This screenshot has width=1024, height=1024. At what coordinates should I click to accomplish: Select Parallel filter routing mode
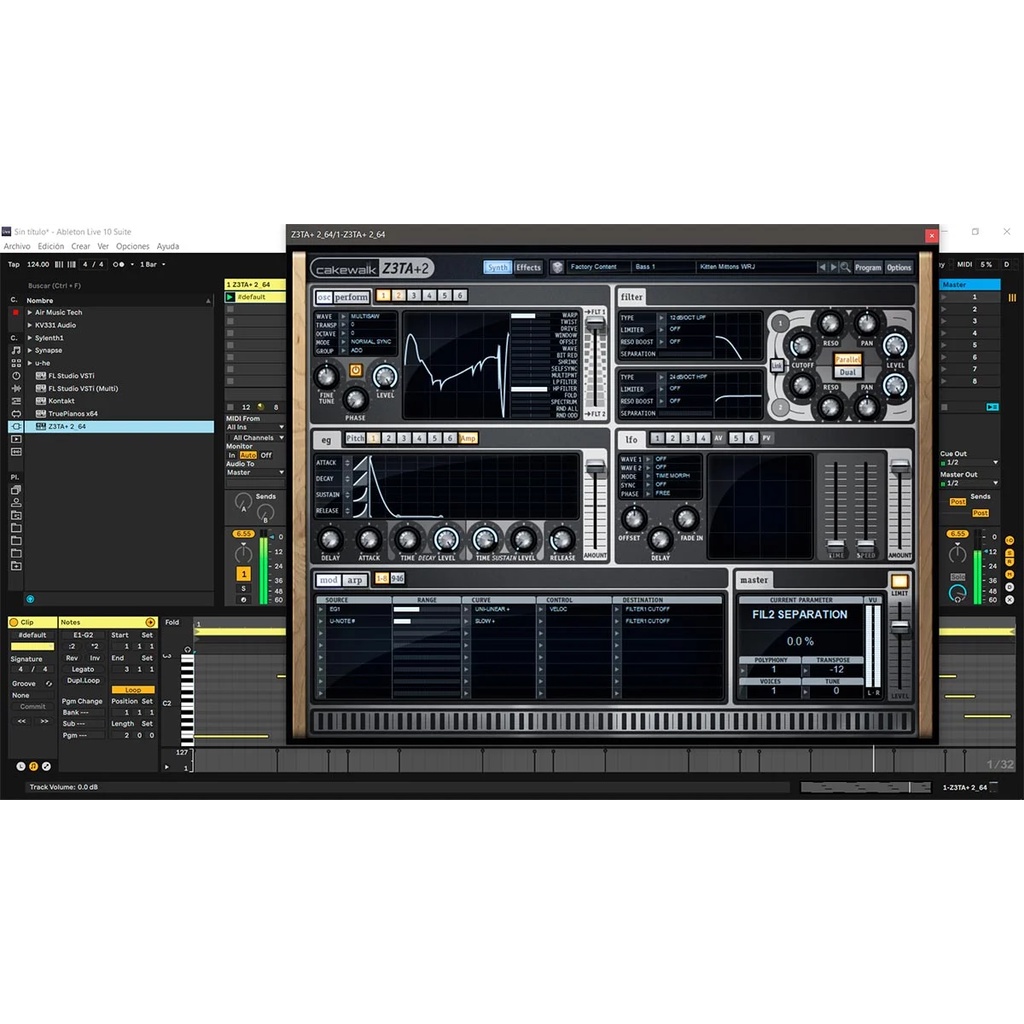click(x=848, y=360)
